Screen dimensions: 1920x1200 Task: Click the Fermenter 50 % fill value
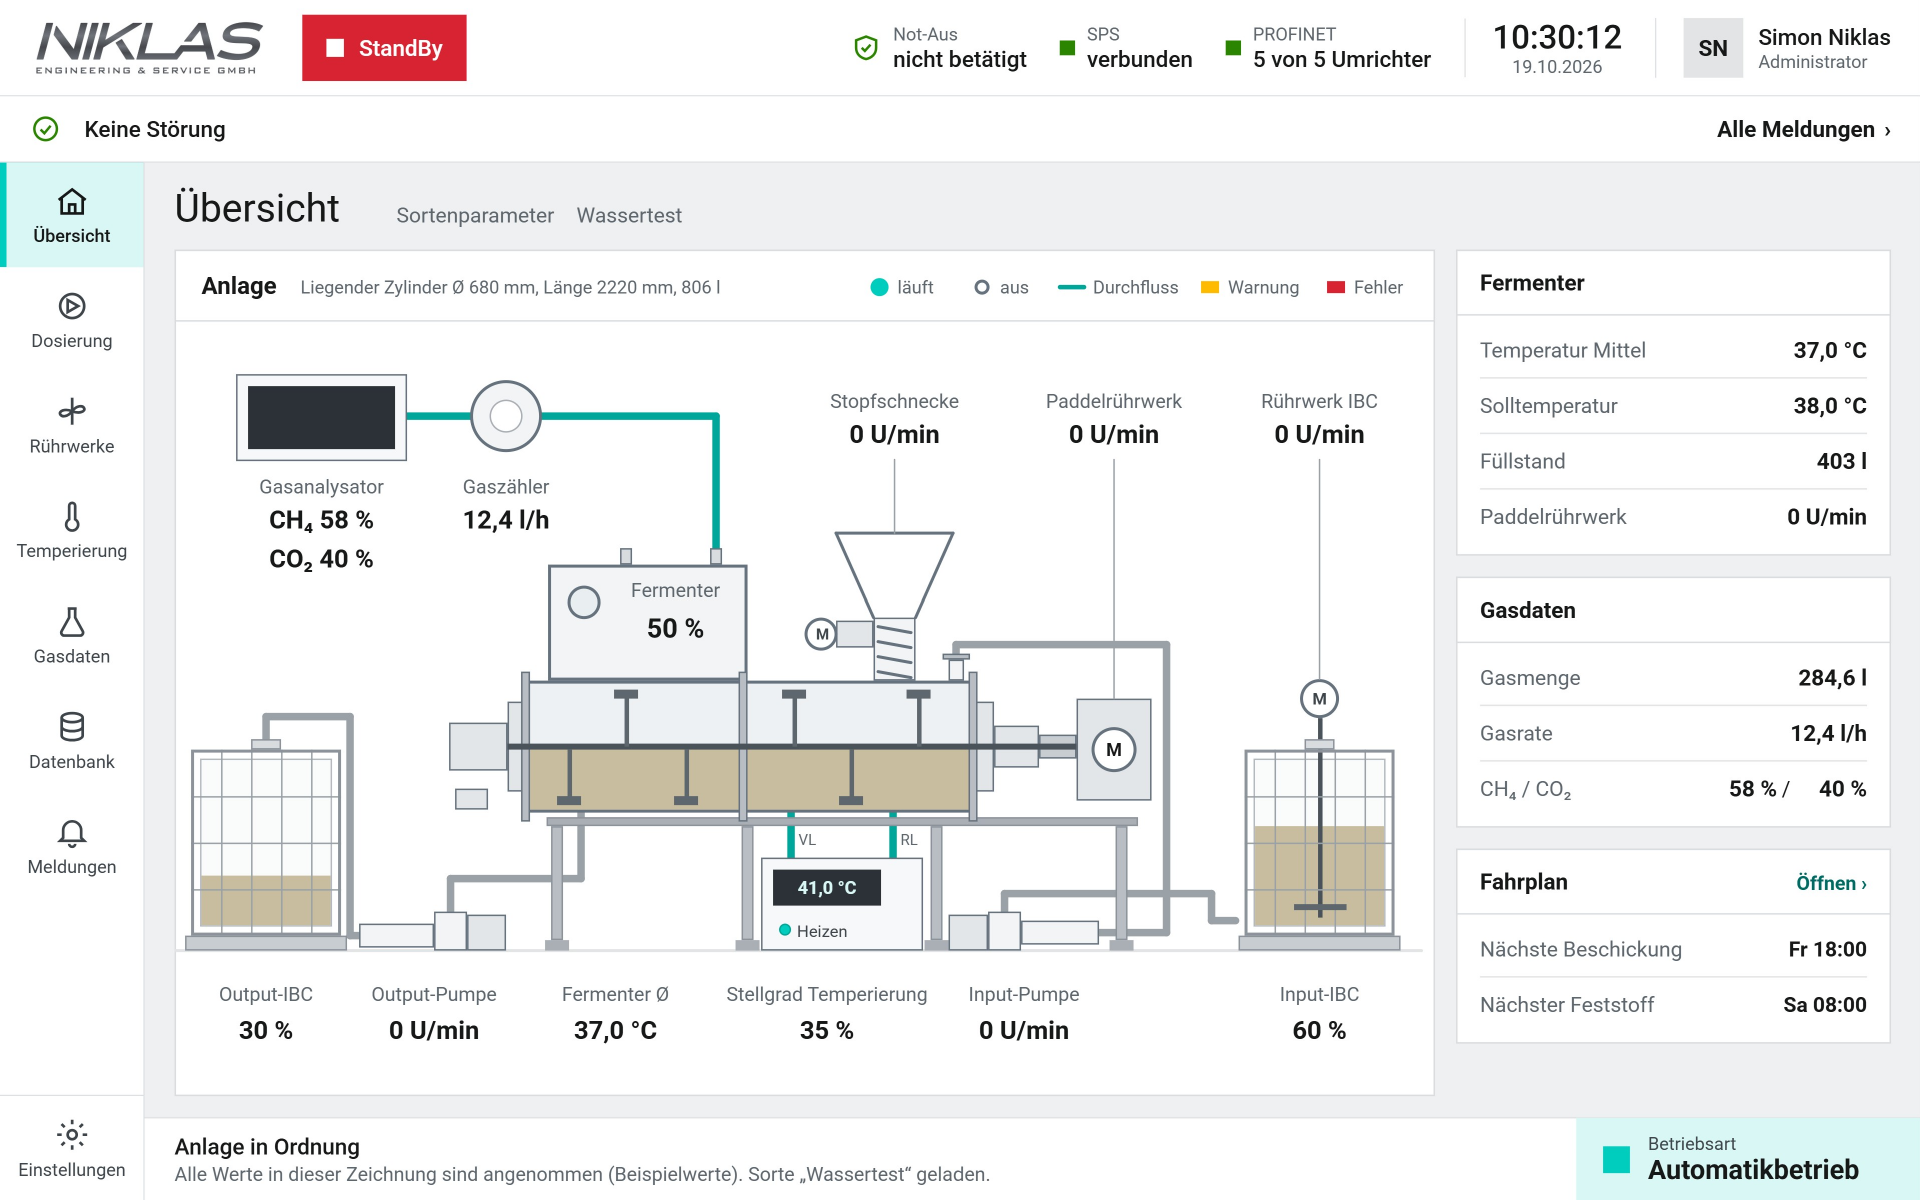point(675,628)
